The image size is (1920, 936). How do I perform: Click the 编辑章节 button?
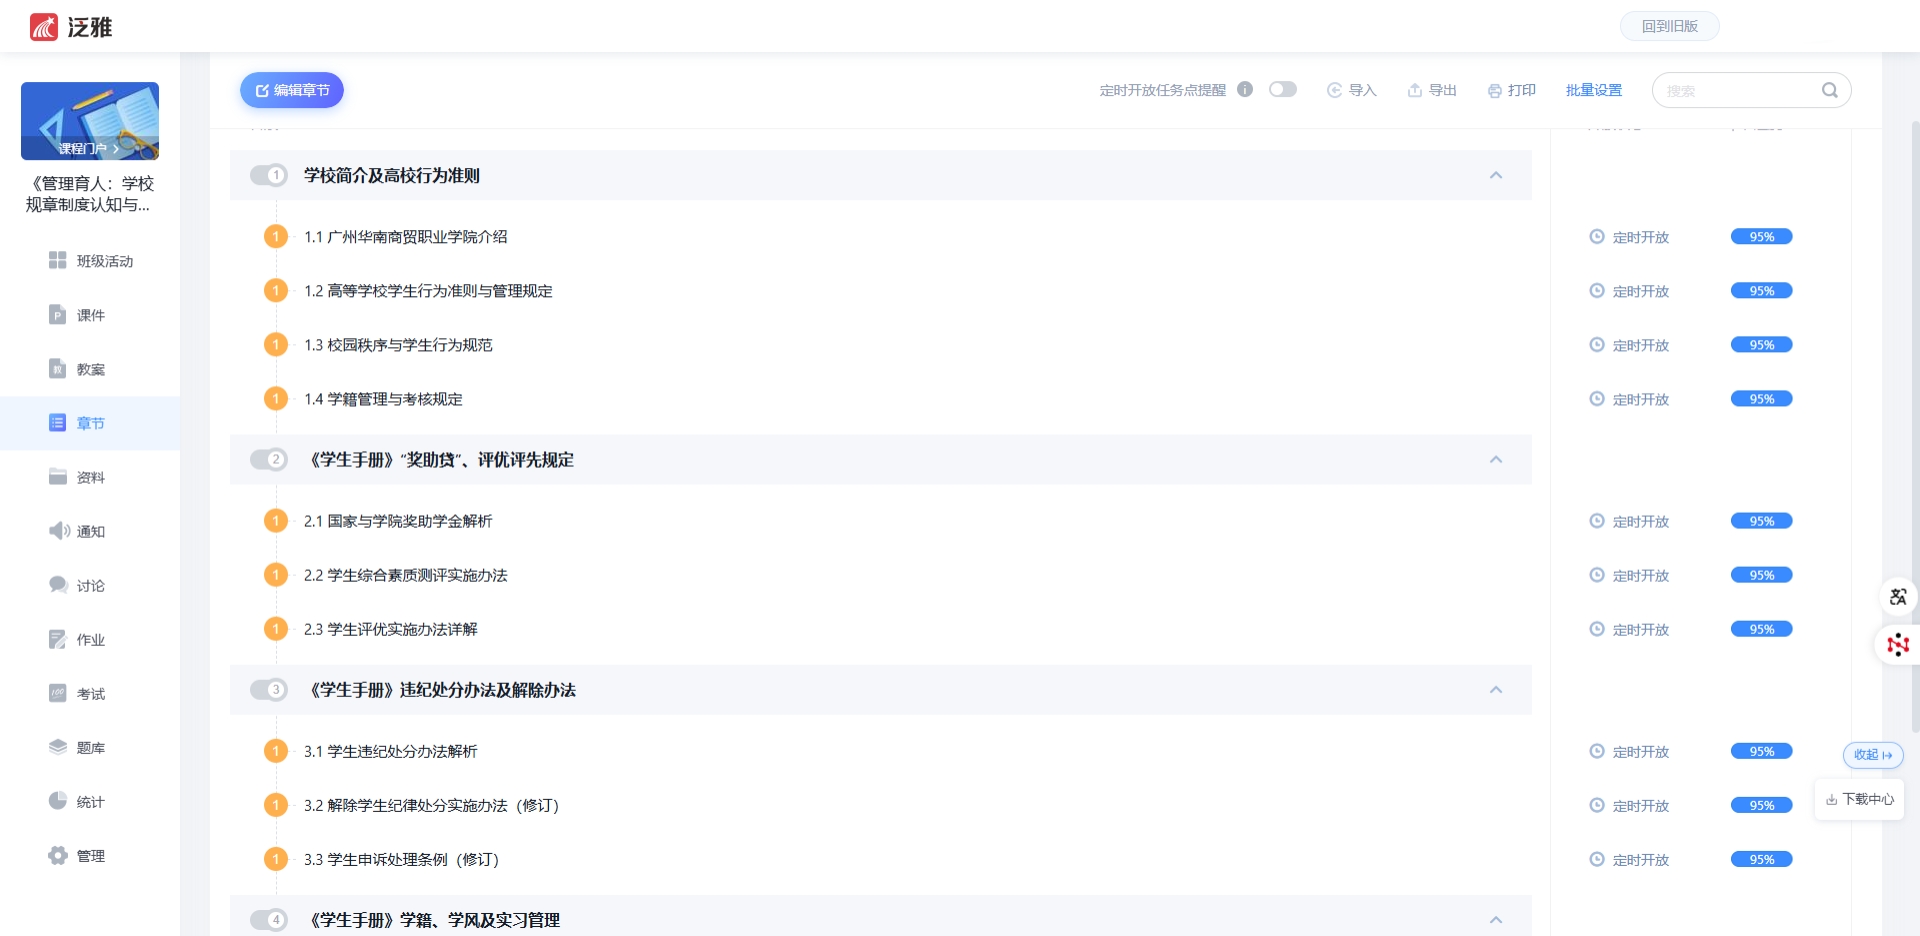292,90
